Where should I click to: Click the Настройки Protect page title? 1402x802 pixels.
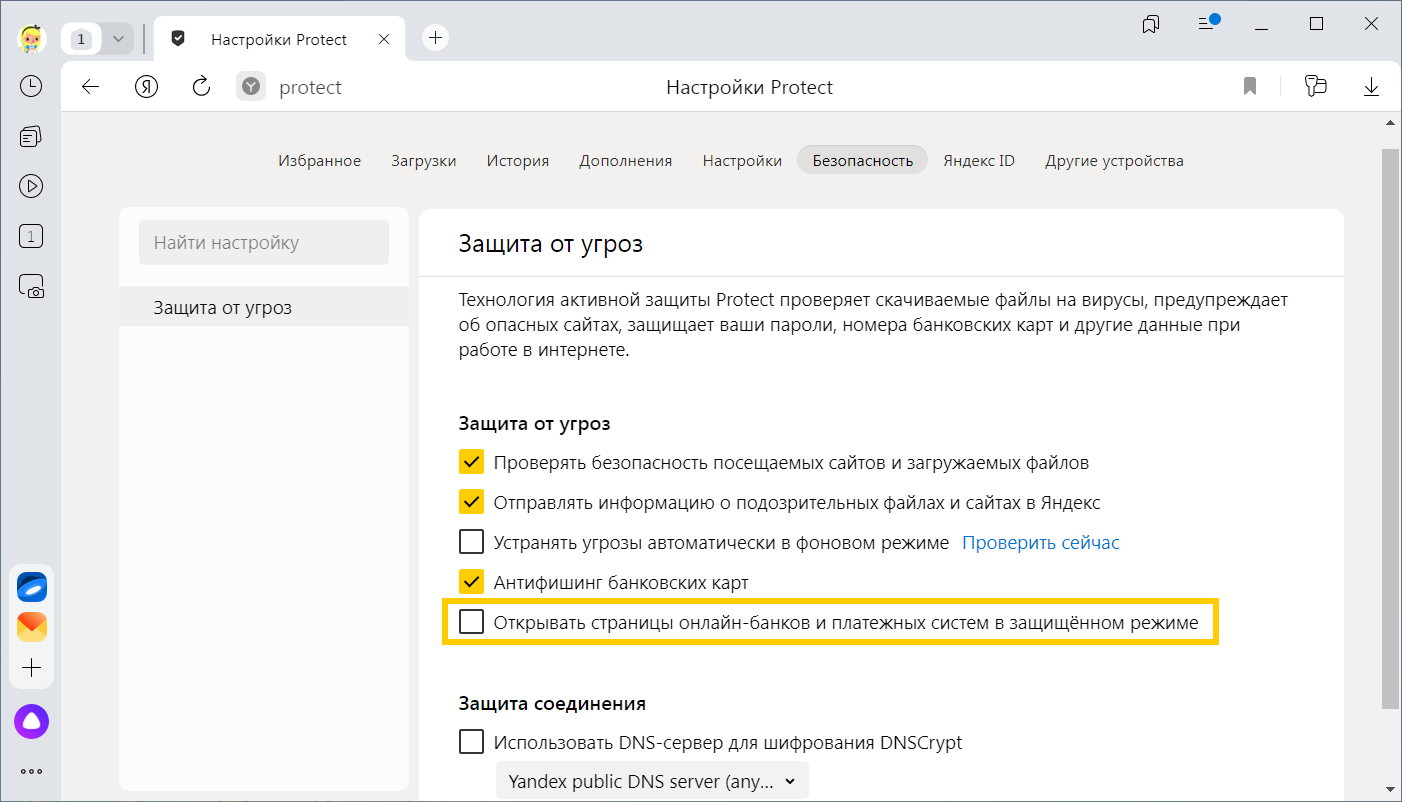click(750, 87)
